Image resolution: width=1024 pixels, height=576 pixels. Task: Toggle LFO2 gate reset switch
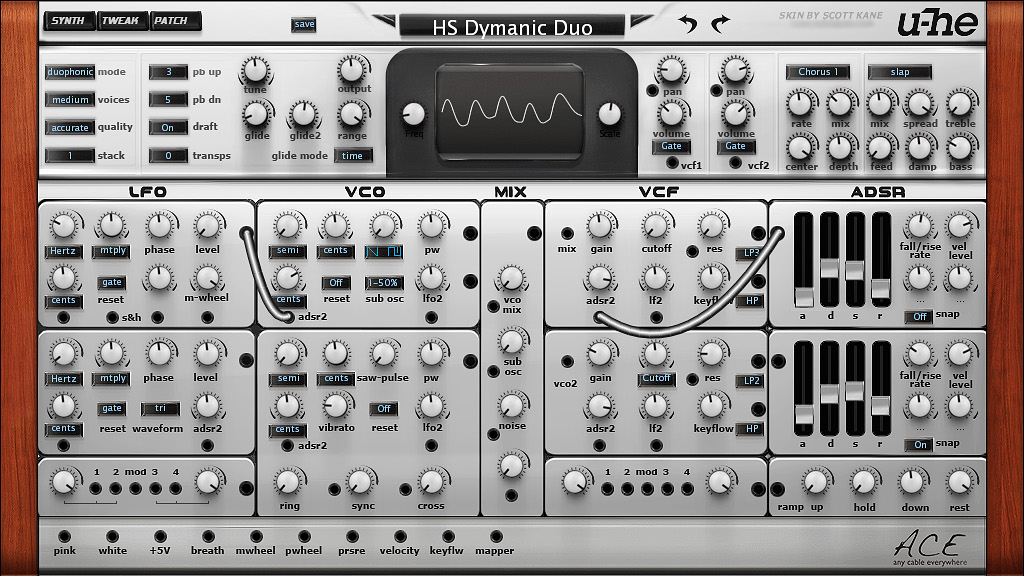point(112,408)
